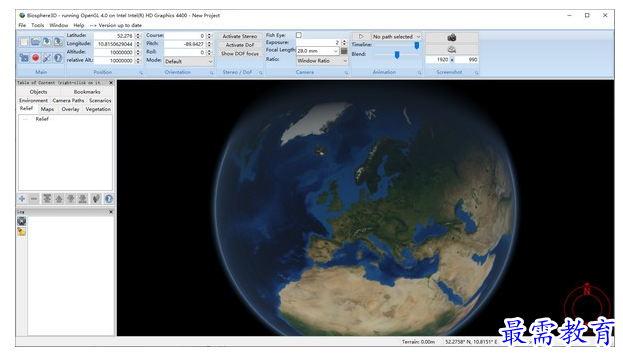Click the Show DOF focus button

(240, 54)
